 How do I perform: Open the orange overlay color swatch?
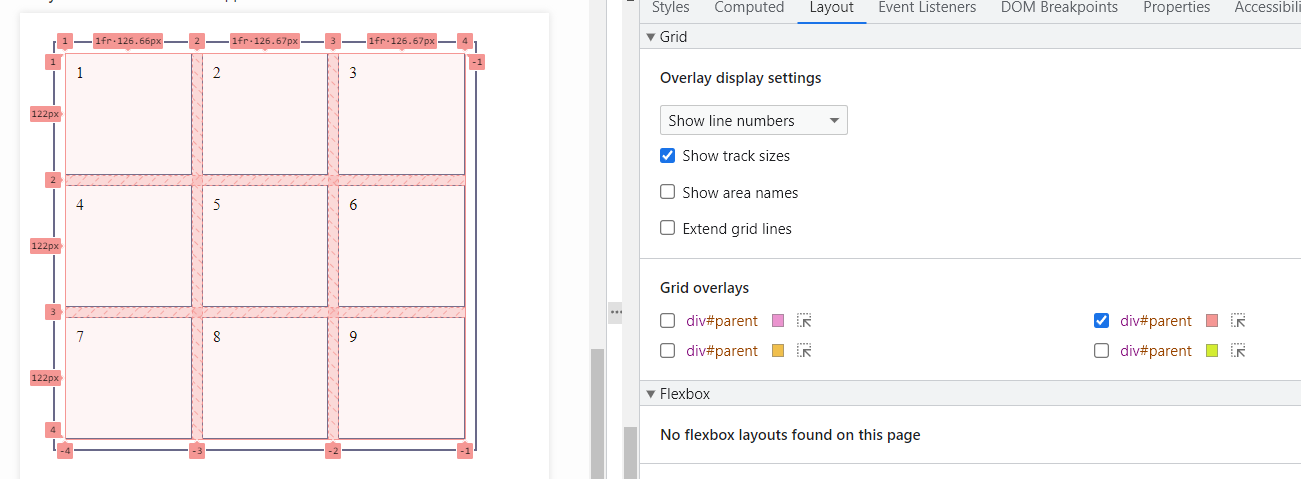click(778, 351)
